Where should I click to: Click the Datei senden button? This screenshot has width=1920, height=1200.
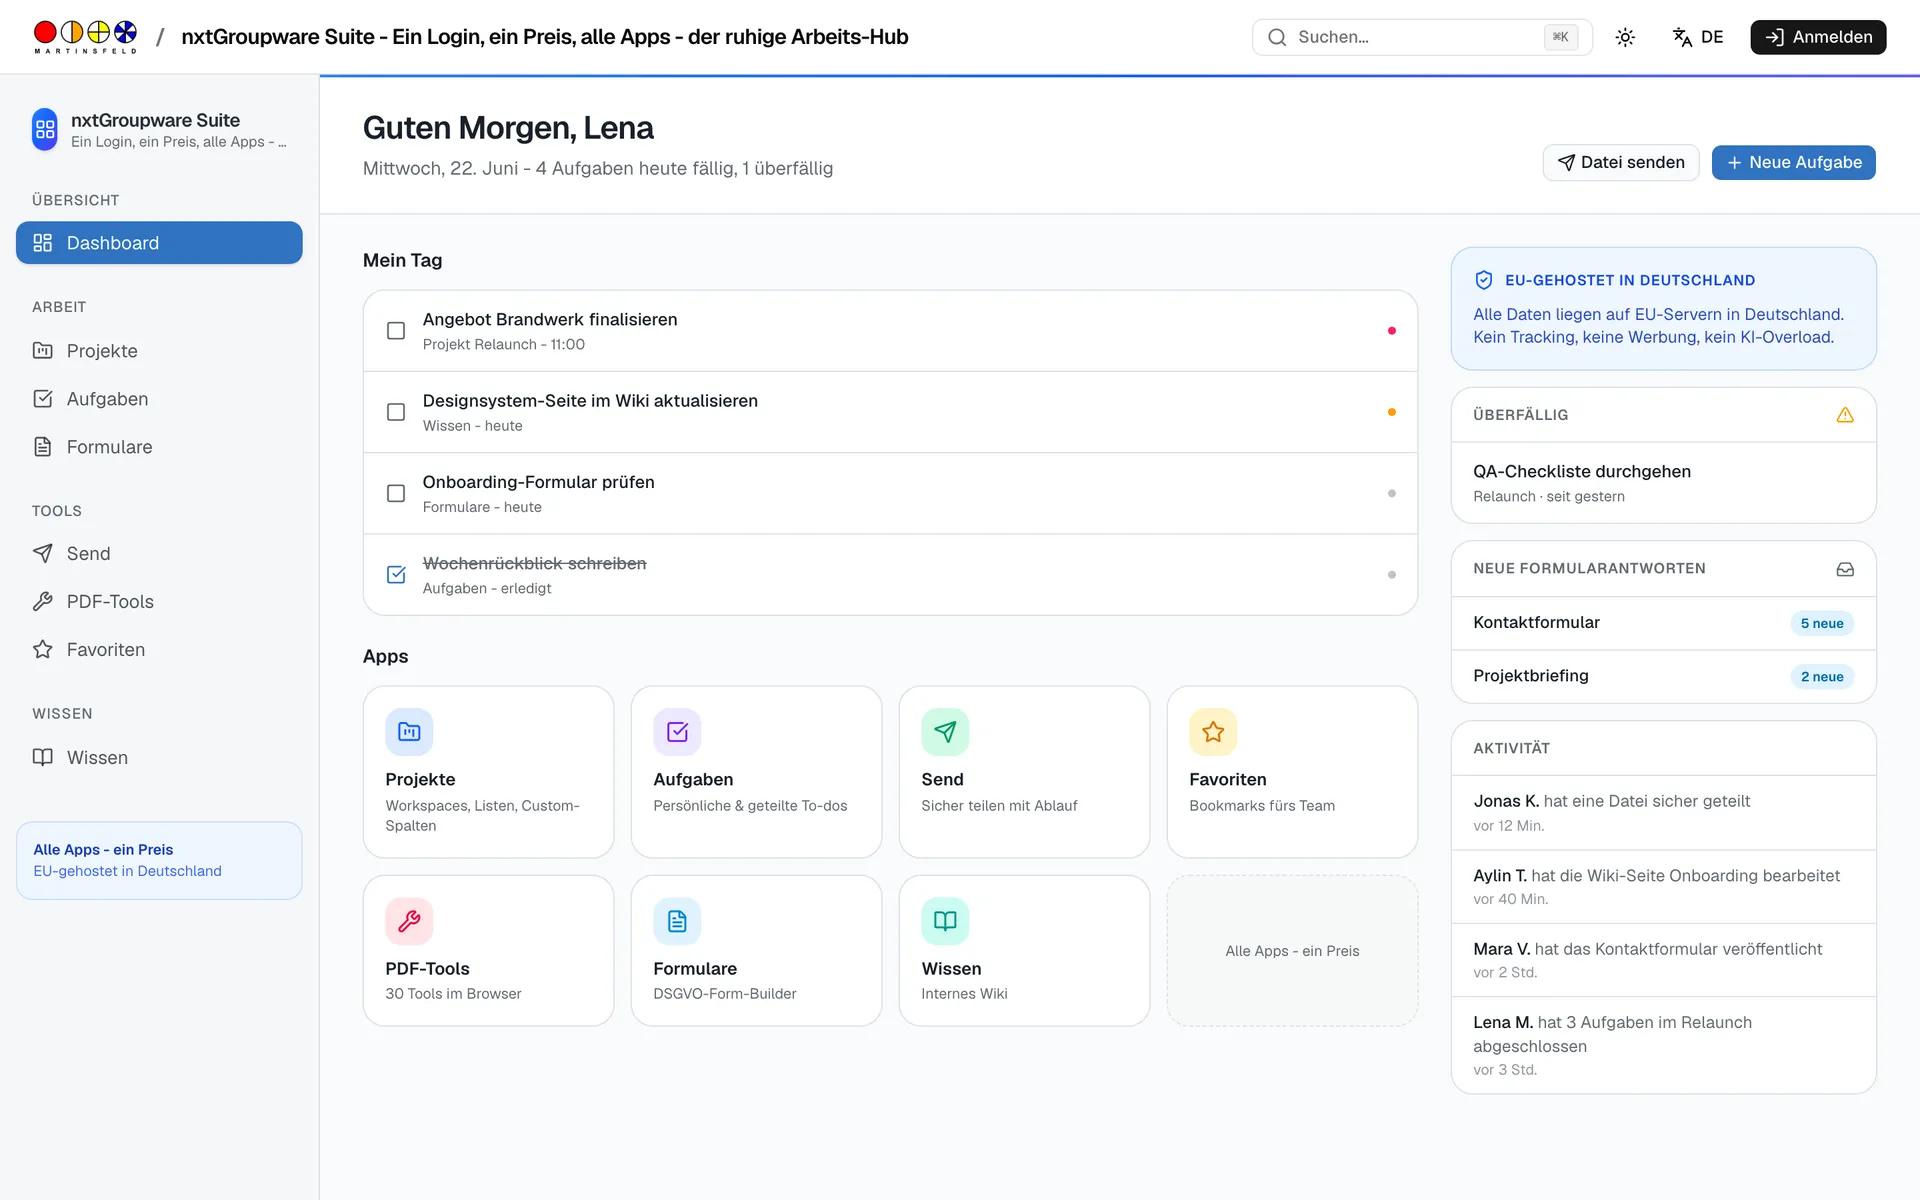[x=1621, y=163]
